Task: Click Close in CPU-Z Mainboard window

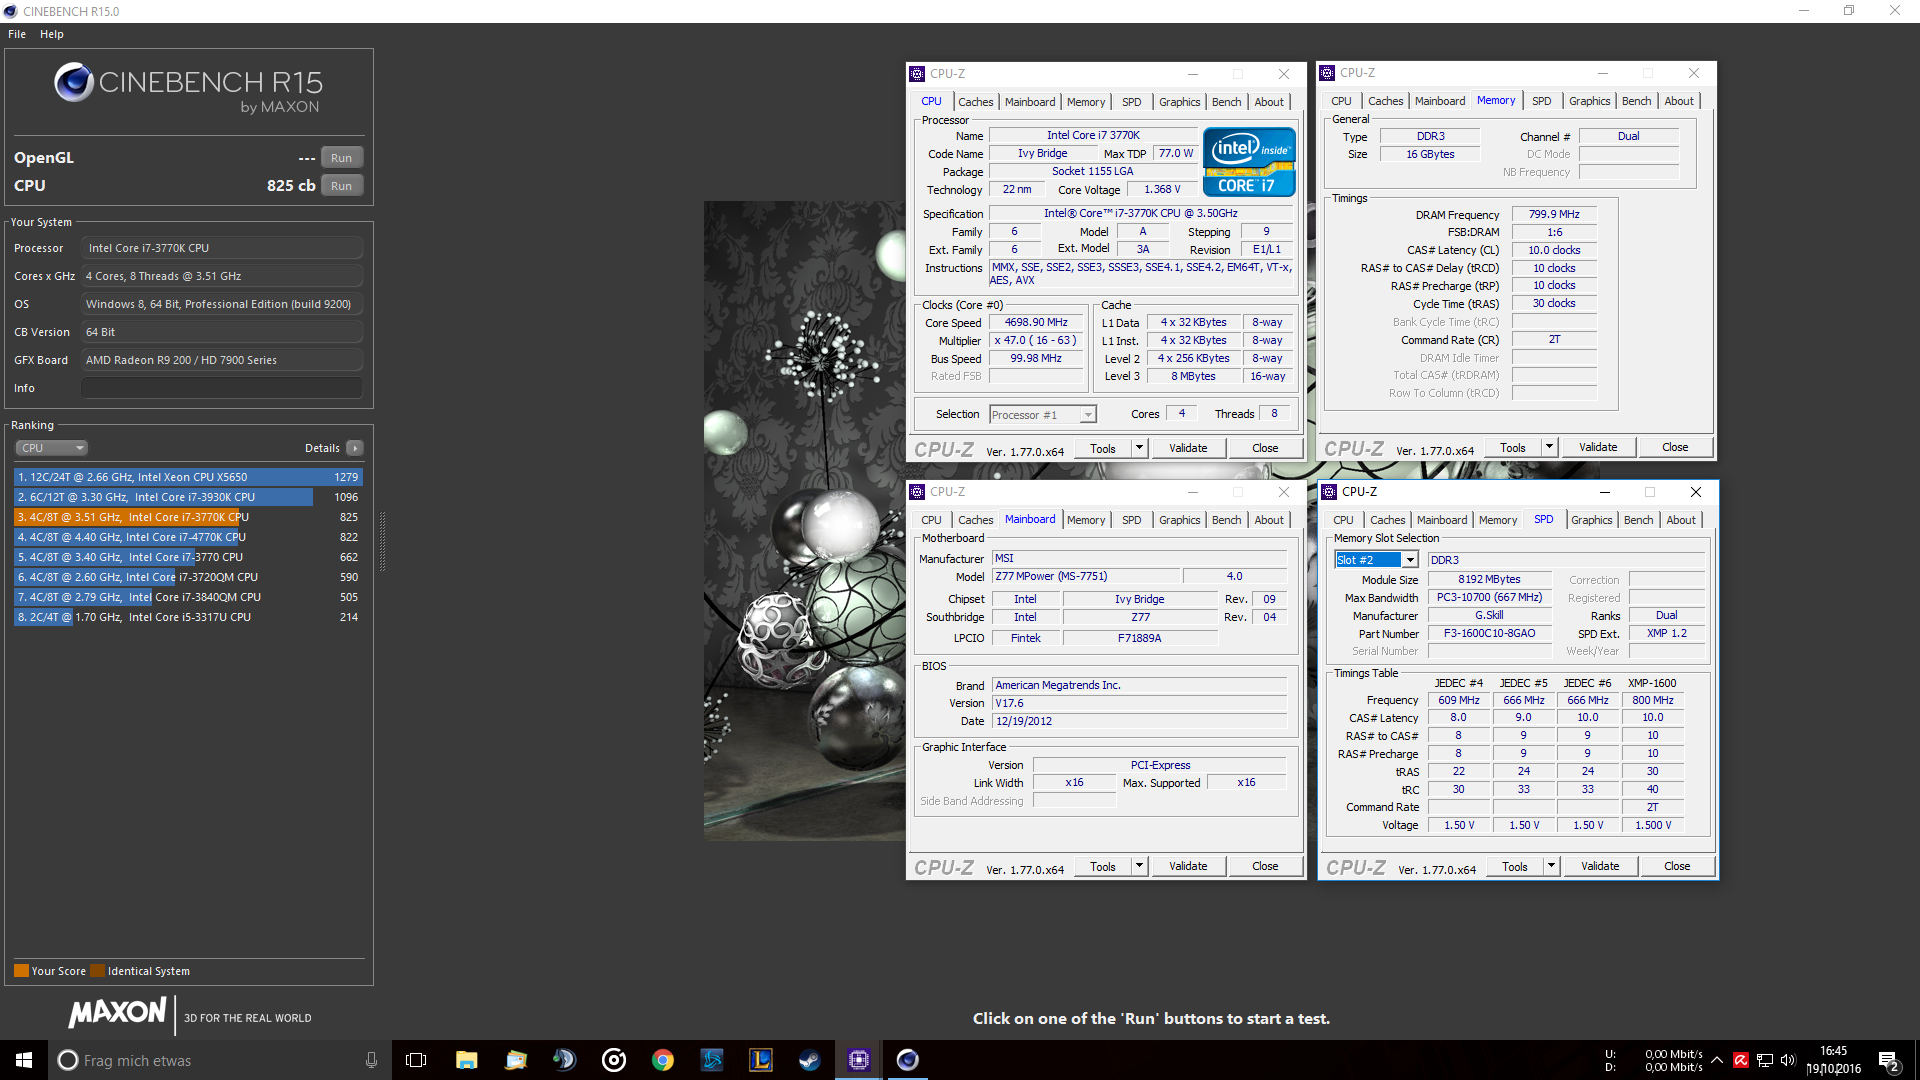Action: coord(1265,866)
